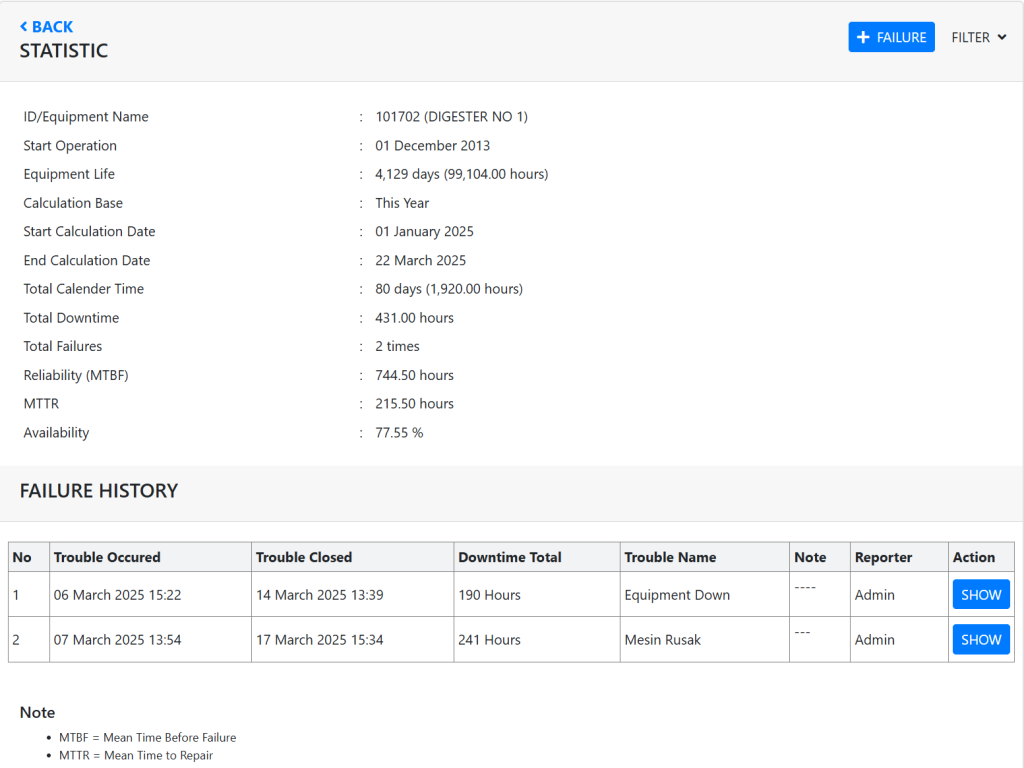Click the chevron arrow beside FILTER
The height and width of the screenshot is (768, 1024).
pos(1001,37)
